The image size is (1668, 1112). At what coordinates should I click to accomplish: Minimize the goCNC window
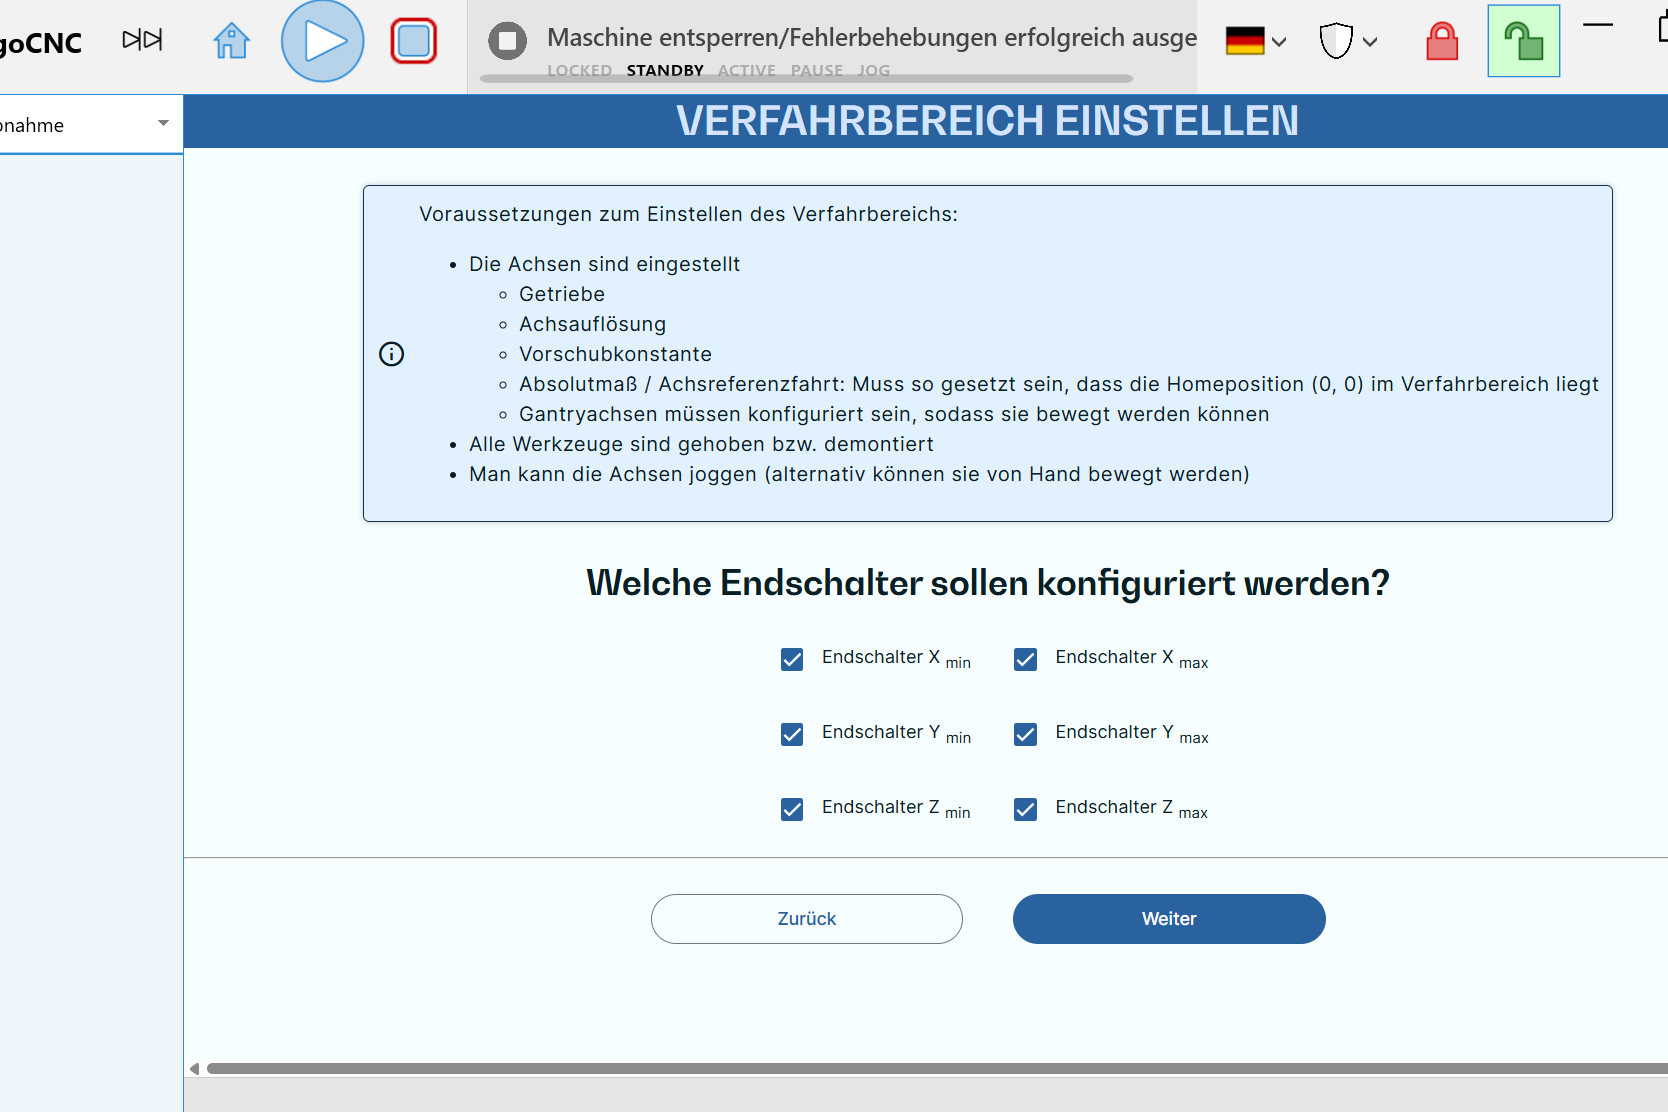coord(1598,24)
